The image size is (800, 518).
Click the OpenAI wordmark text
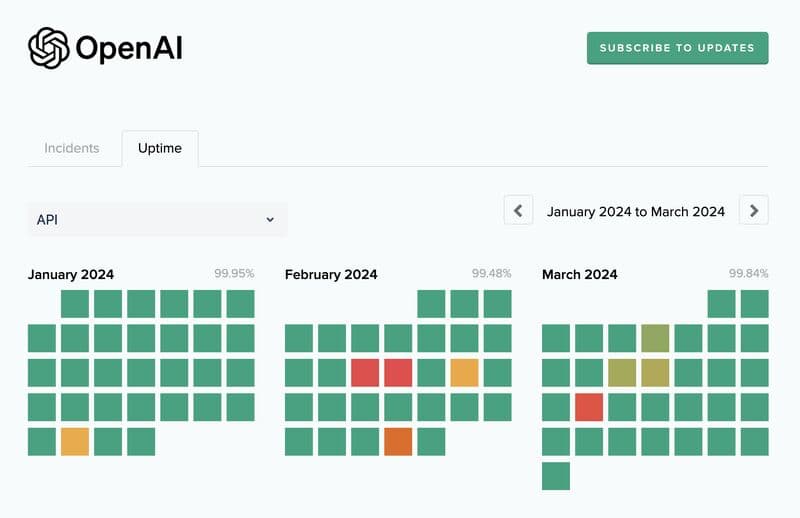point(129,48)
